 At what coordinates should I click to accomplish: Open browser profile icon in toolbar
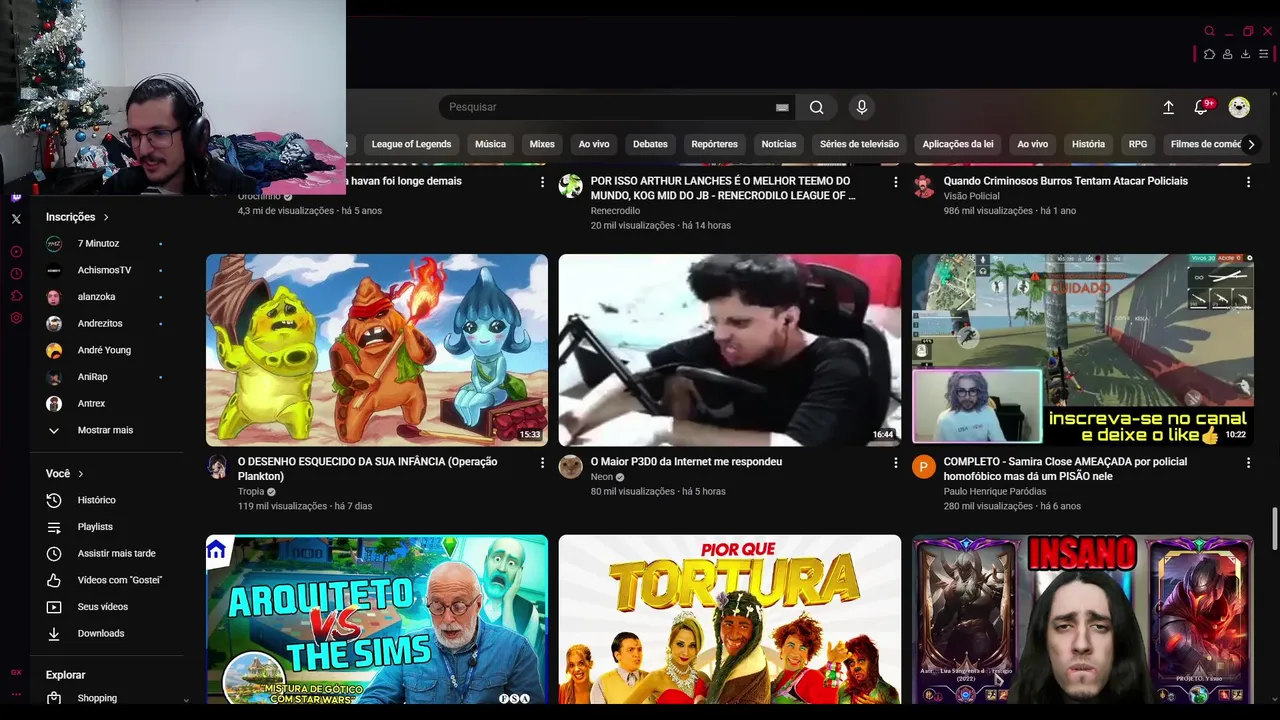1227,54
